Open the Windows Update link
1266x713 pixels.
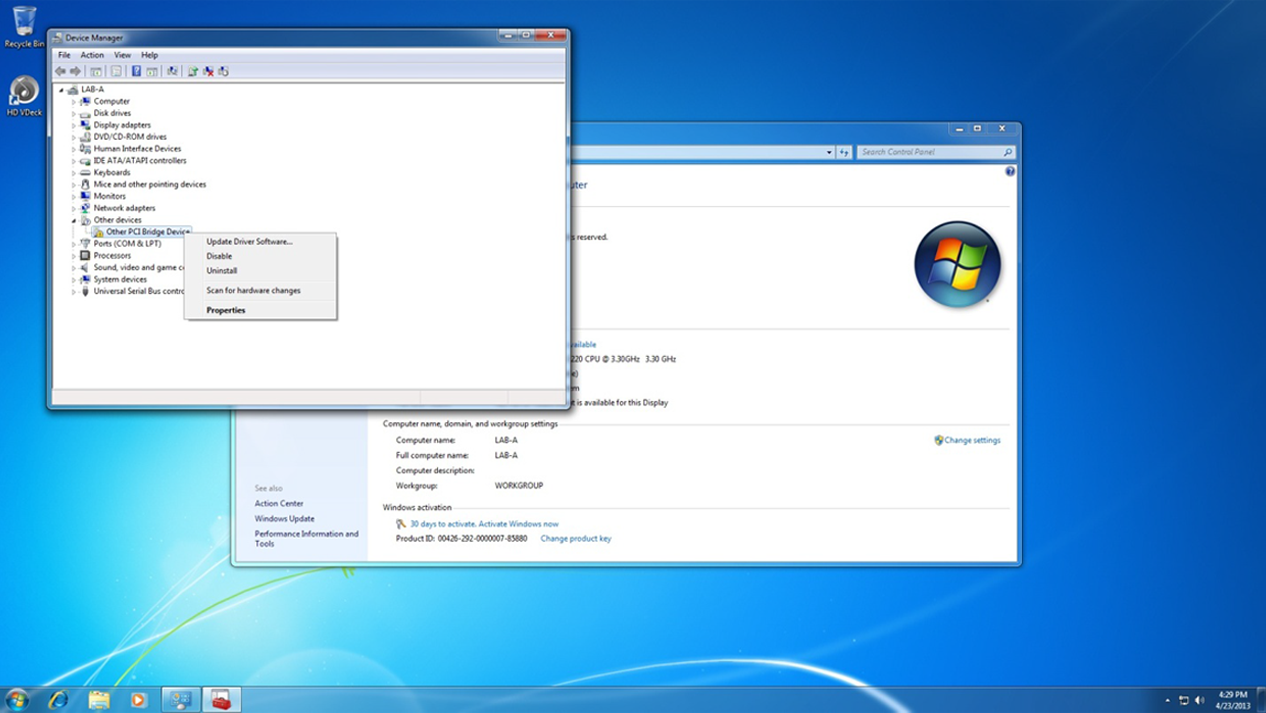pyautogui.click(x=284, y=519)
